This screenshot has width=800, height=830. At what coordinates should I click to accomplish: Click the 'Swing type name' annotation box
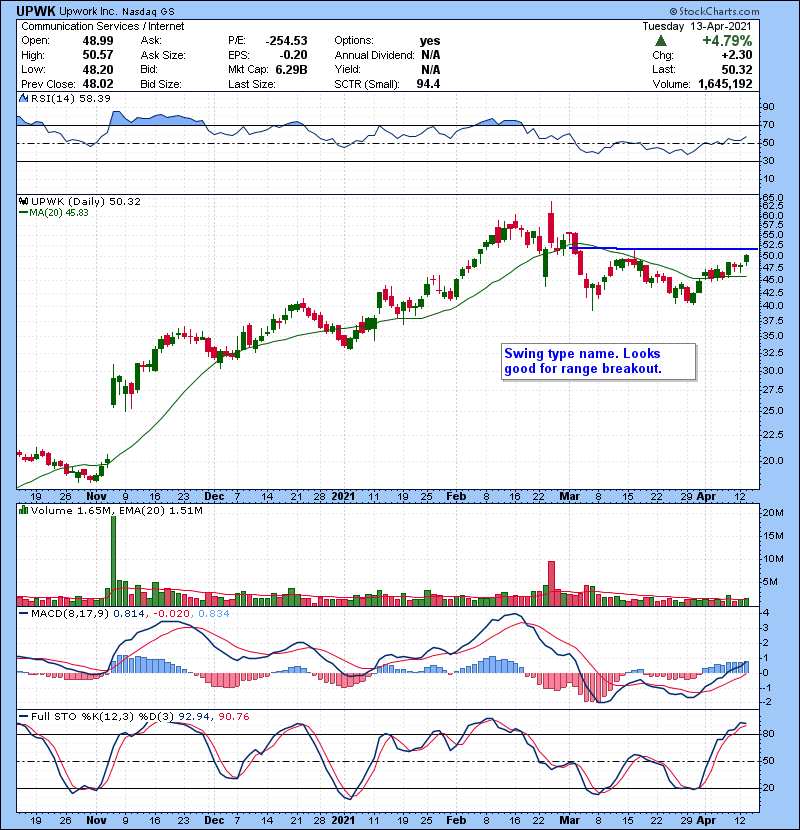point(598,362)
